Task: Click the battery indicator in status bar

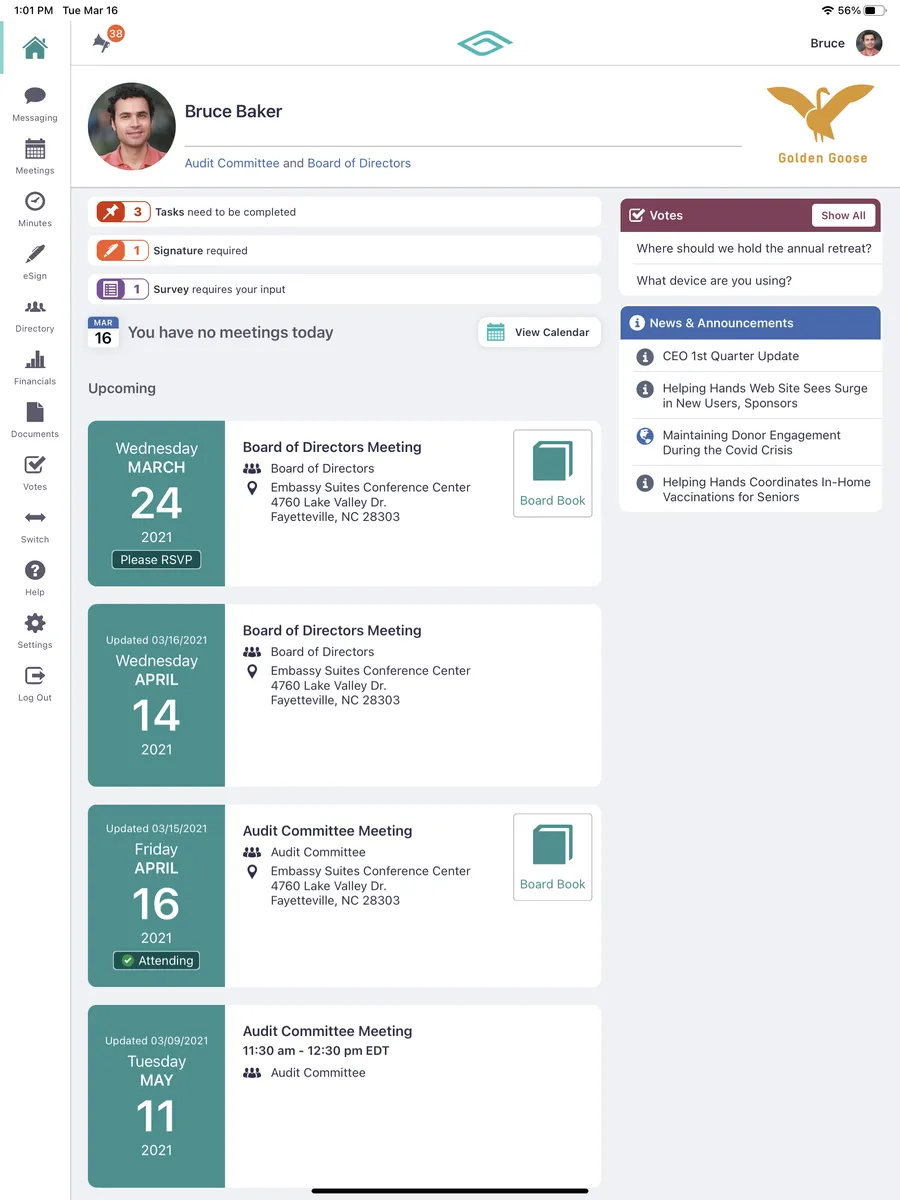Action: [x=875, y=10]
